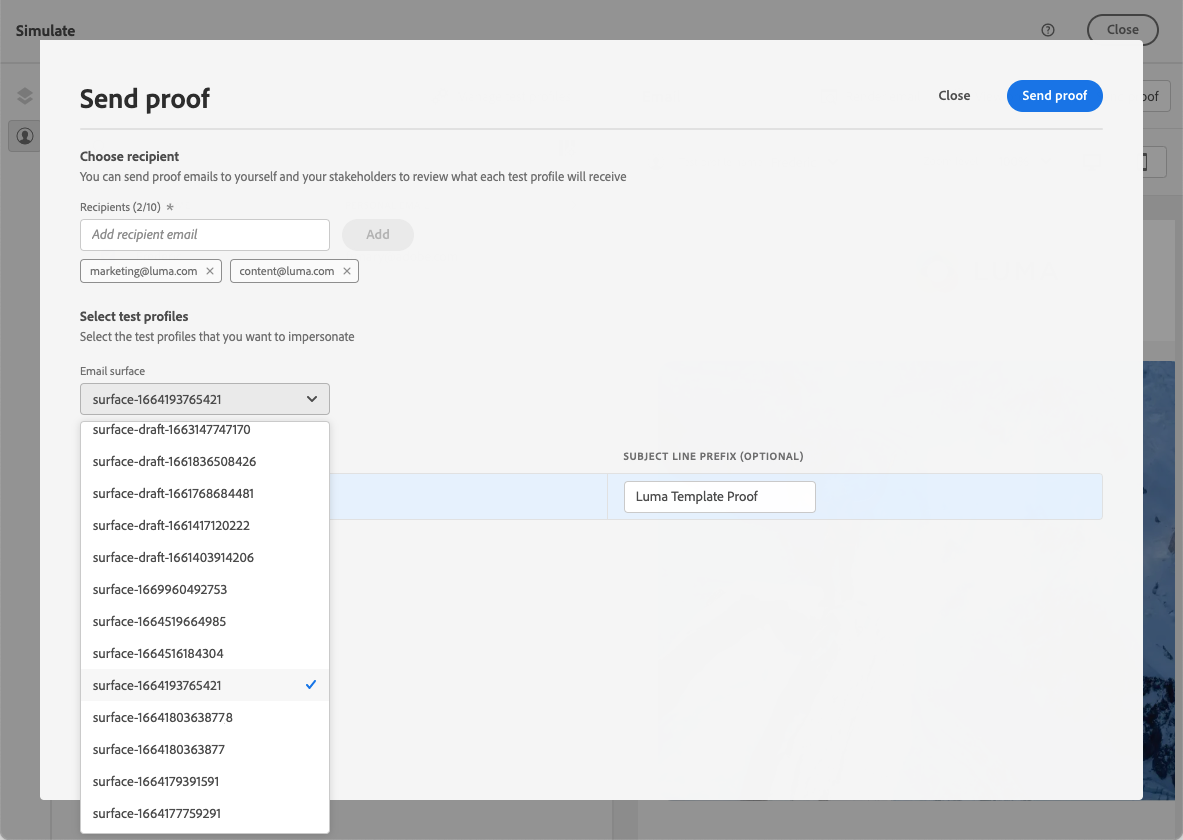Screen dimensions: 1183x840
Task: Pick surface-draft-1661768684481 option
Action: (x=174, y=494)
